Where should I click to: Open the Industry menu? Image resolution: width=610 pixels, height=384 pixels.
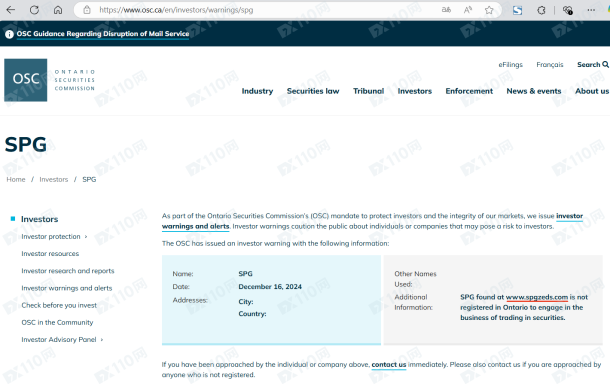pyautogui.click(x=257, y=91)
